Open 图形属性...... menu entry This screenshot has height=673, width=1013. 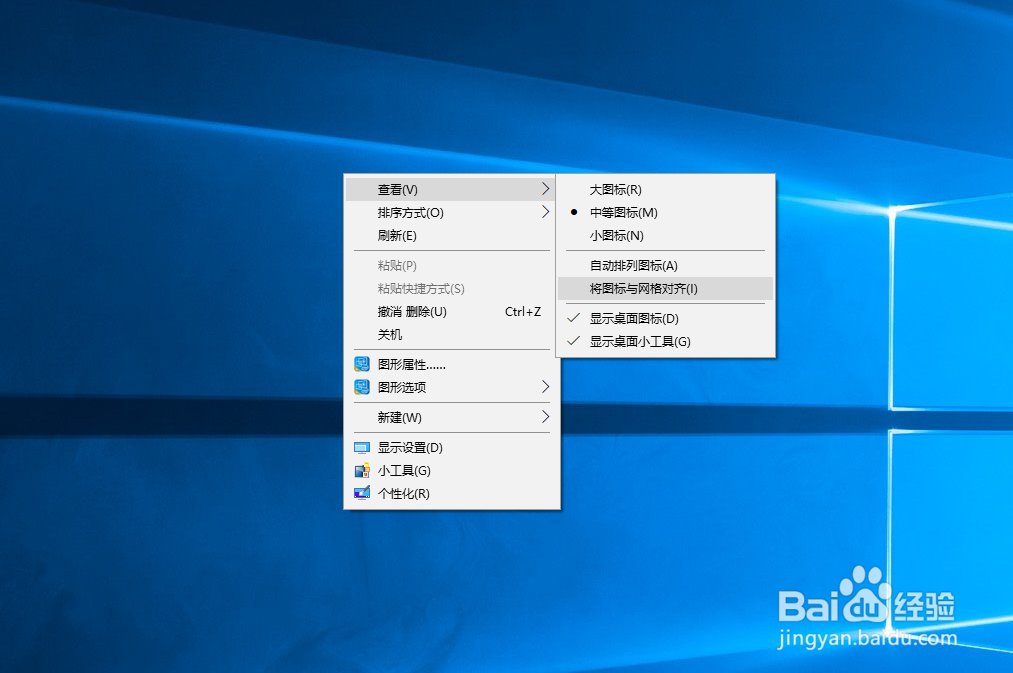450,364
